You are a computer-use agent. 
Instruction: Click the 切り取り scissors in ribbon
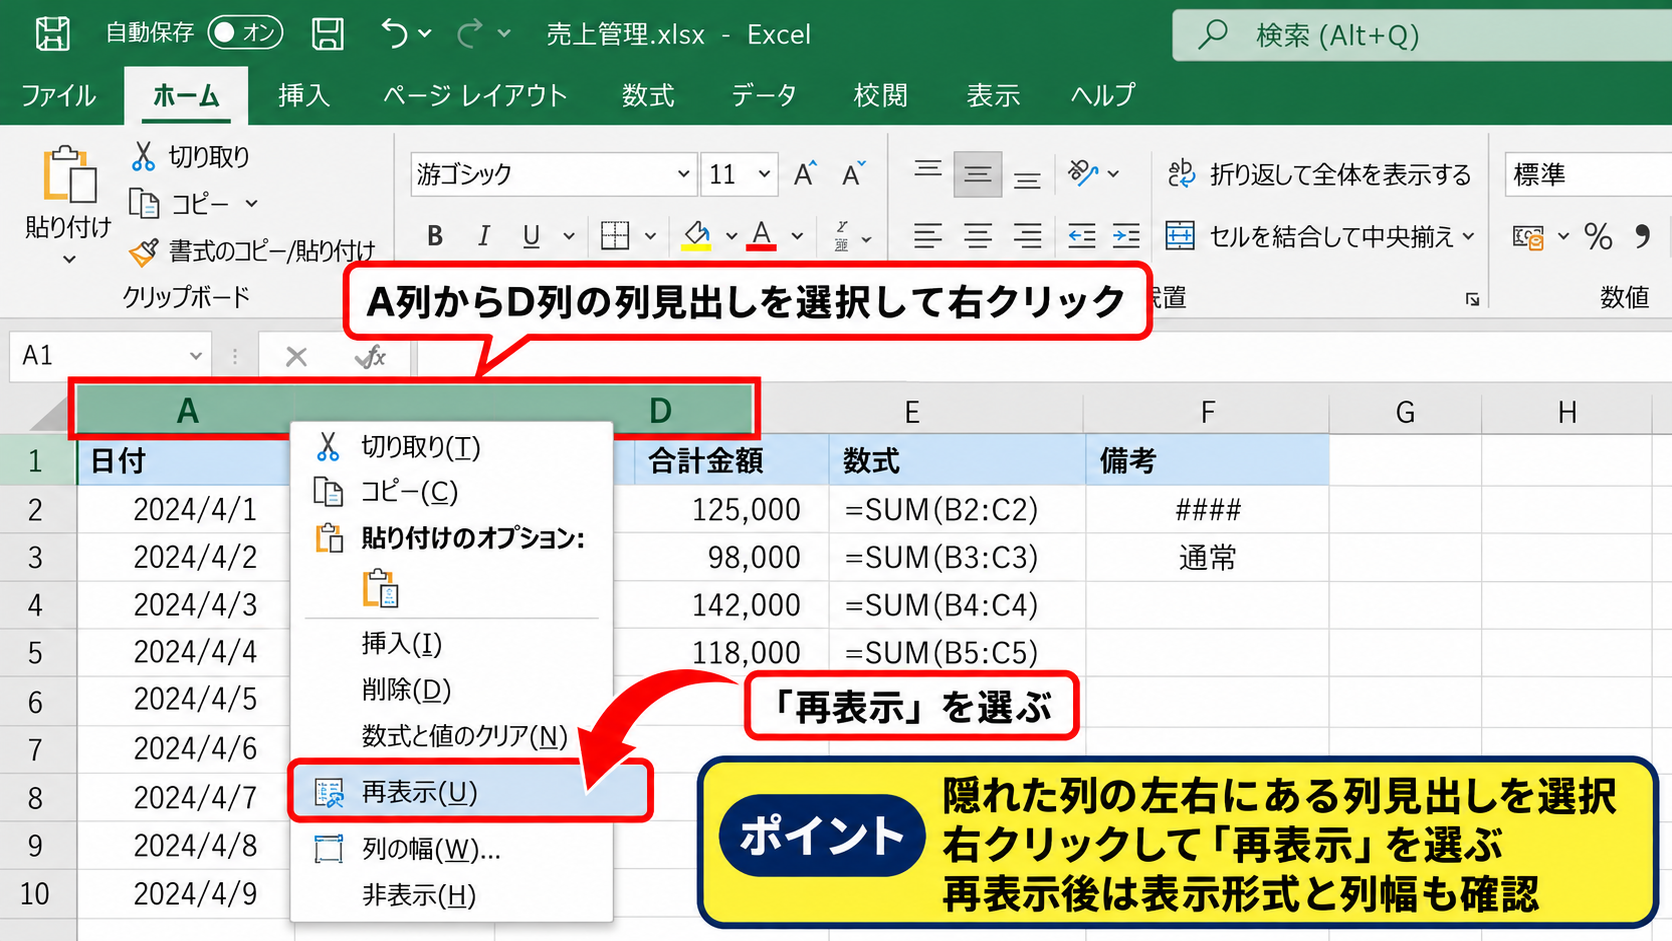(144, 156)
